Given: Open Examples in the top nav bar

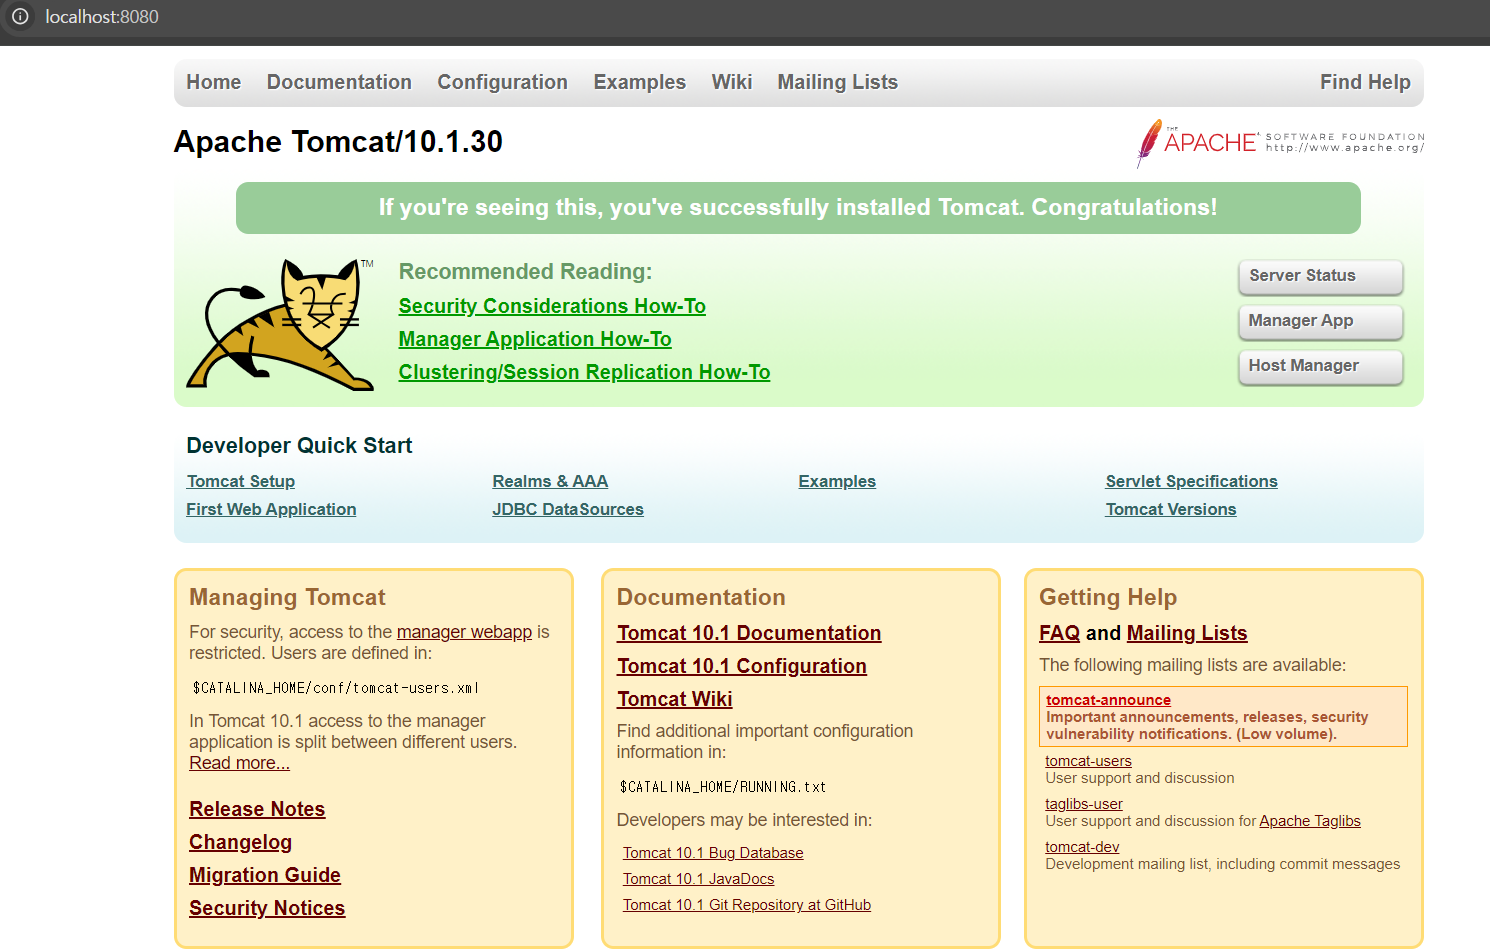Looking at the screenshot, I should point(640,82).
